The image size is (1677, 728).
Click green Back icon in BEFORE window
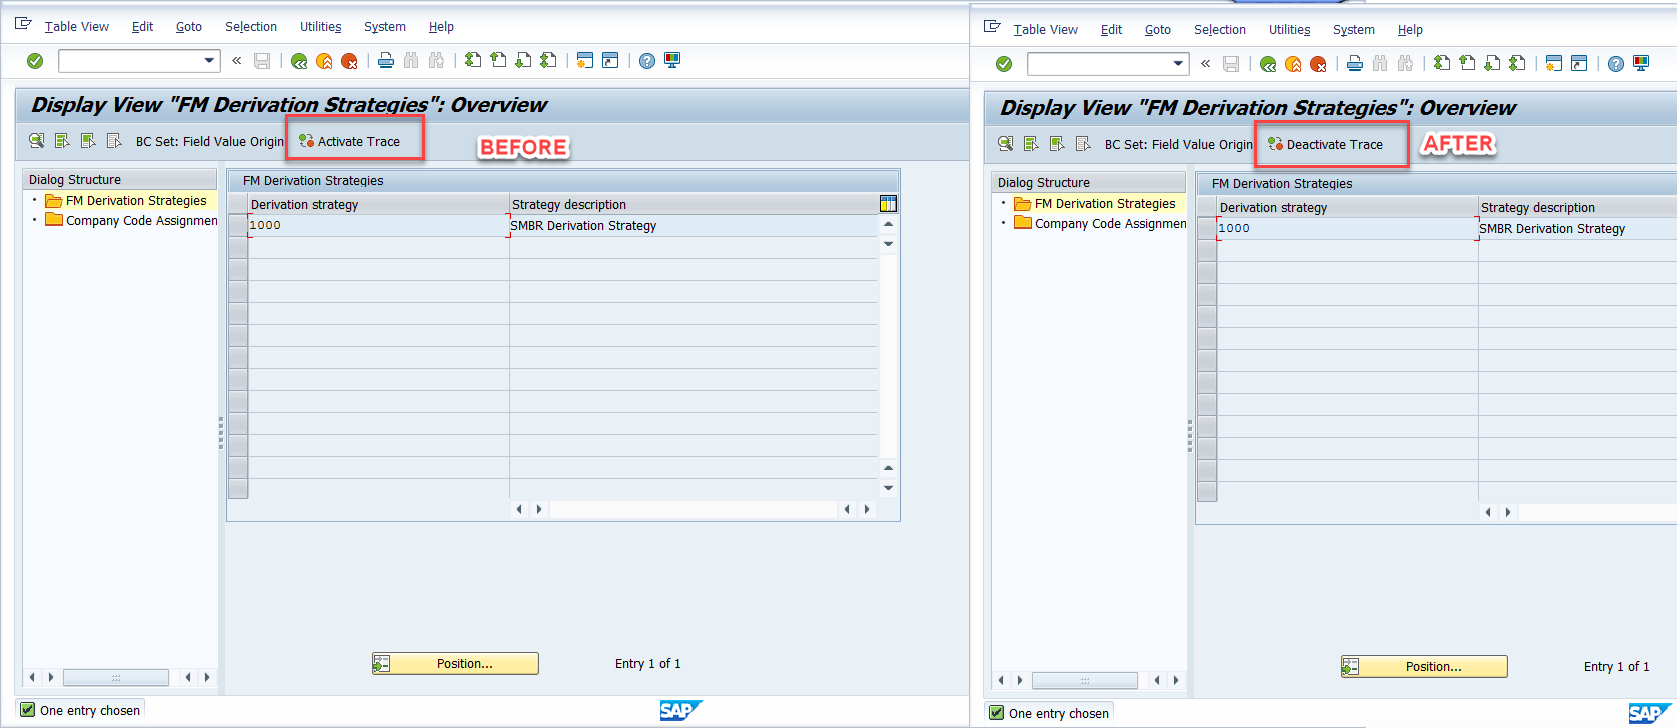(298, 61)
